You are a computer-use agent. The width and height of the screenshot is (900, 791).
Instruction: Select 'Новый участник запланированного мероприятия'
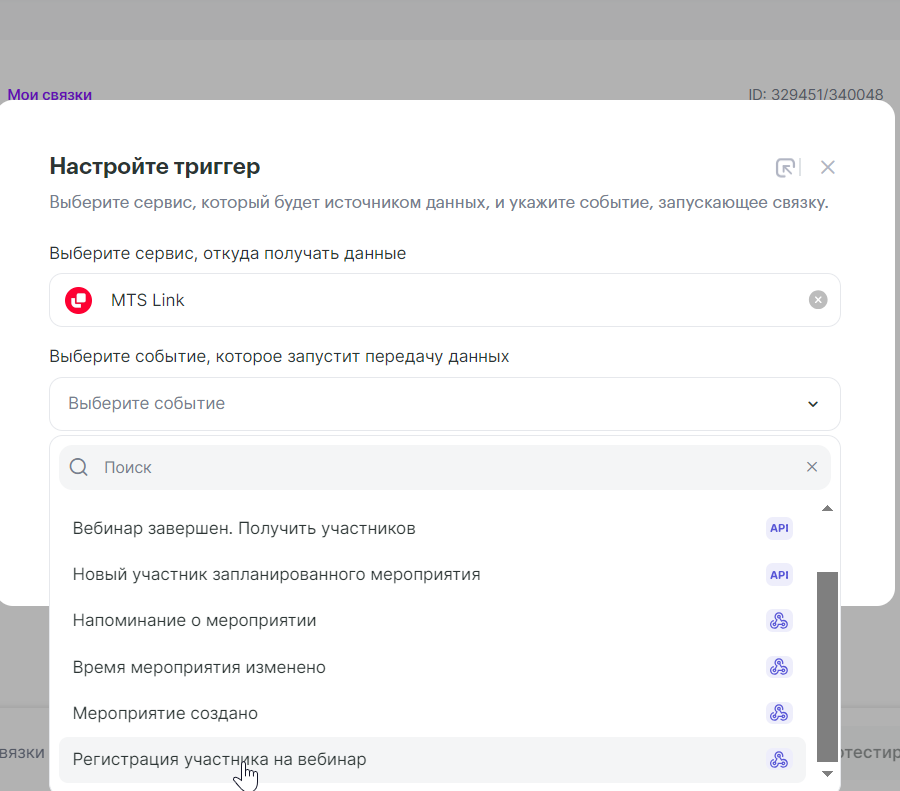(x=432, y=575)
